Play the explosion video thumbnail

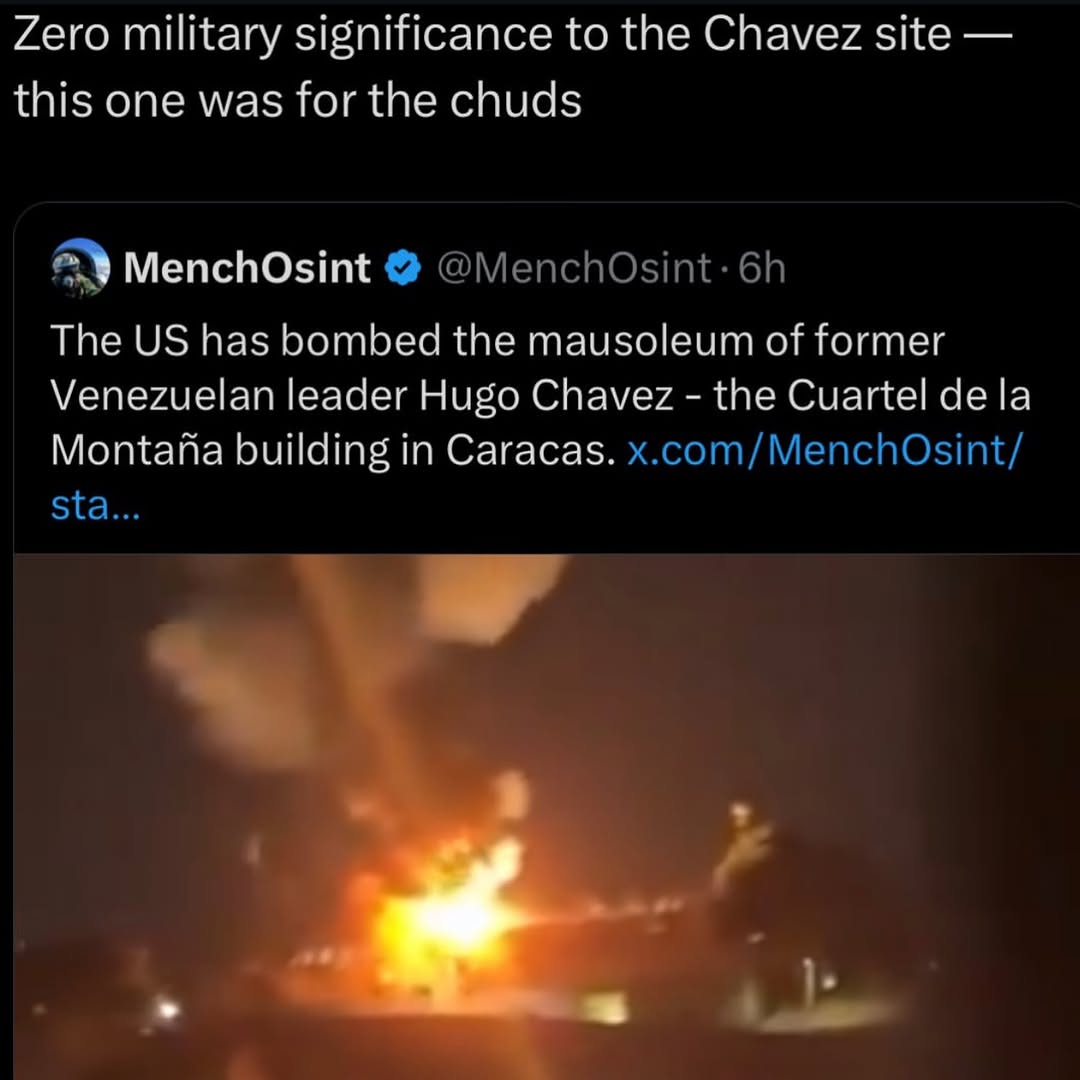coord(547,817)
